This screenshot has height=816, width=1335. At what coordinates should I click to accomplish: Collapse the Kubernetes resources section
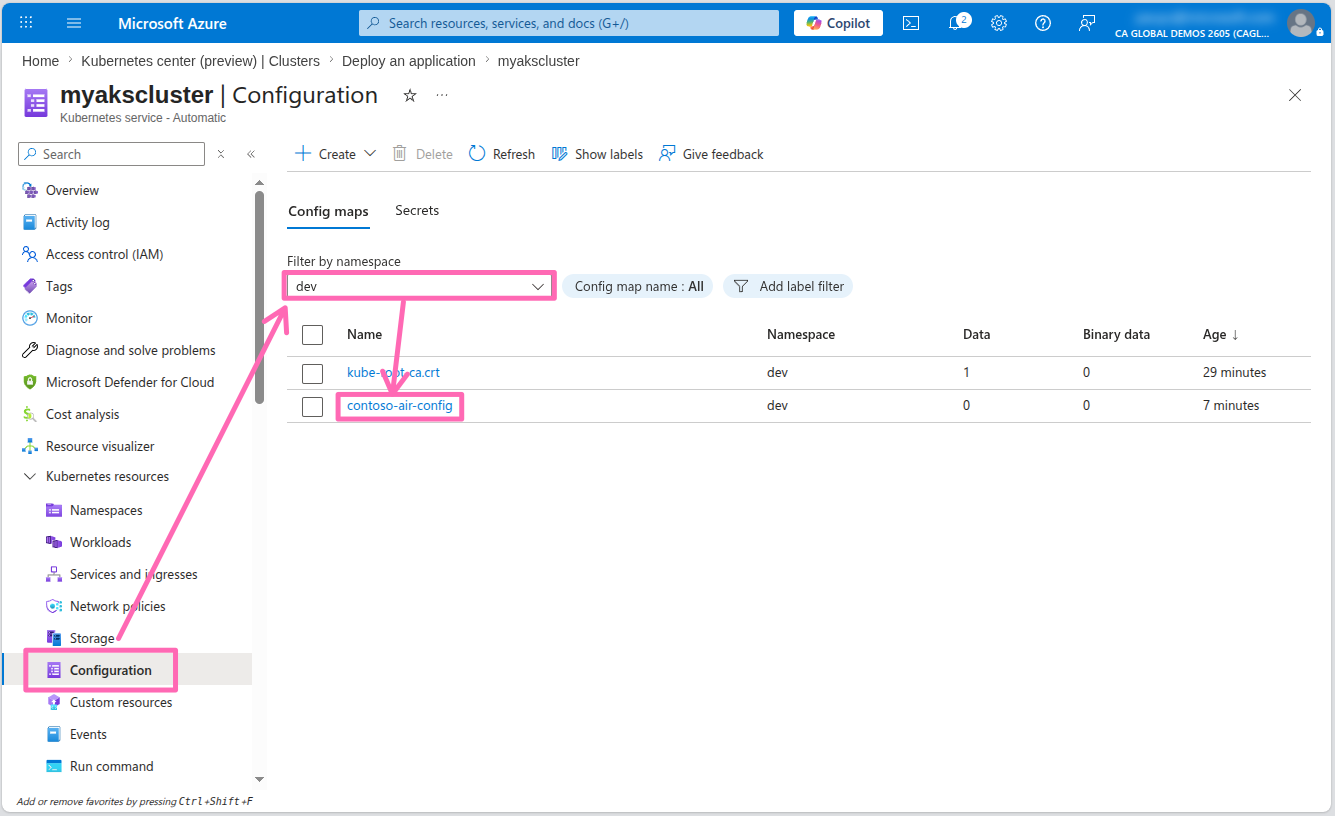click(x=30, y=477)
